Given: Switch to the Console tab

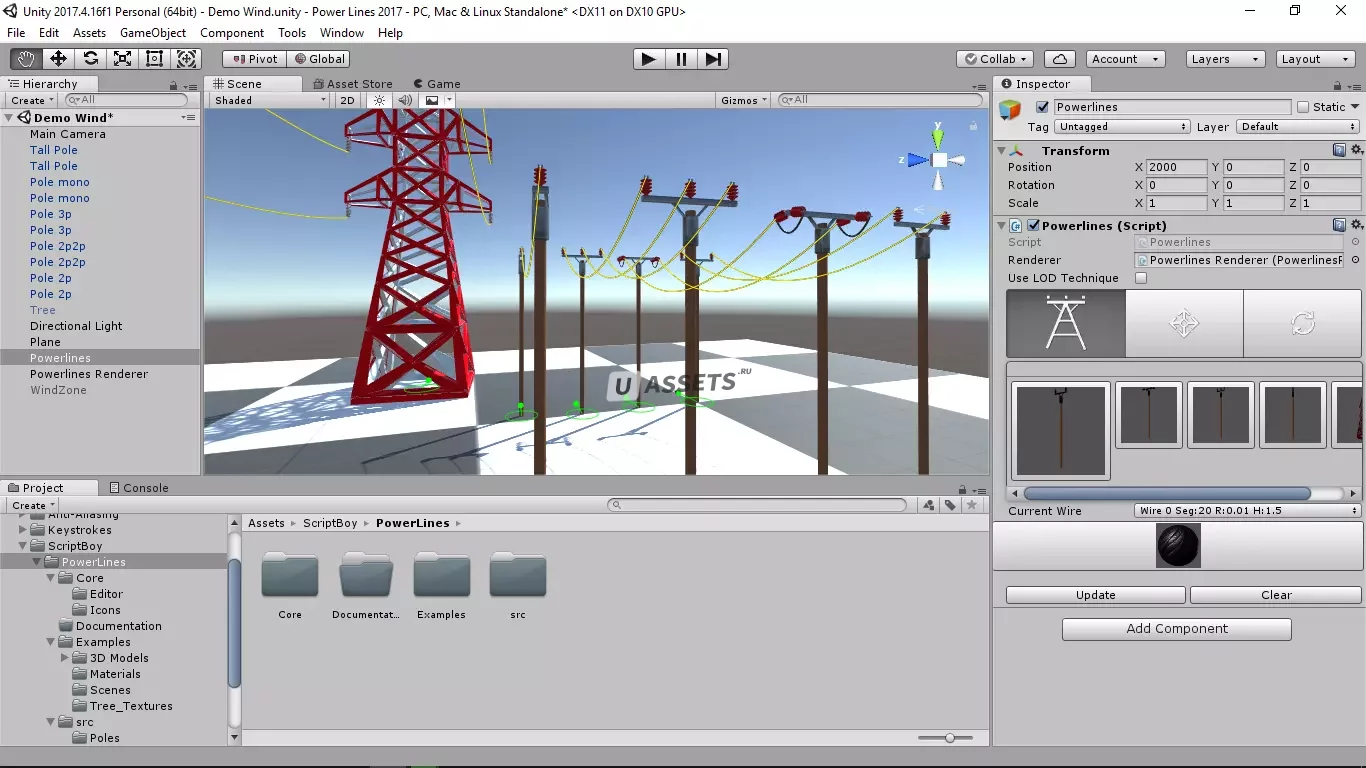Looking at the screenshot, I should 138,488.
